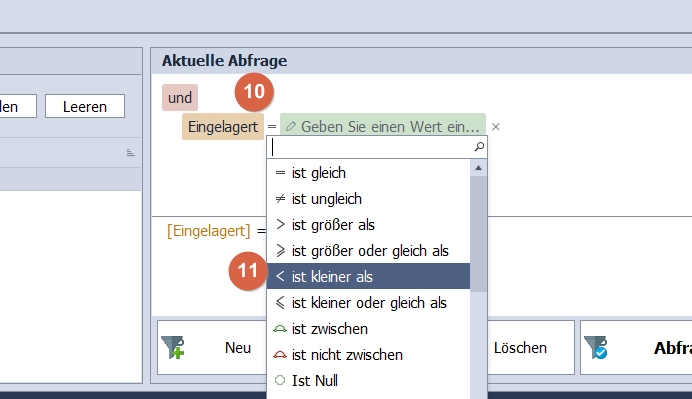Click the Leeren button
The width and height of the screenshot is (692, 399).
click(85, 106)
